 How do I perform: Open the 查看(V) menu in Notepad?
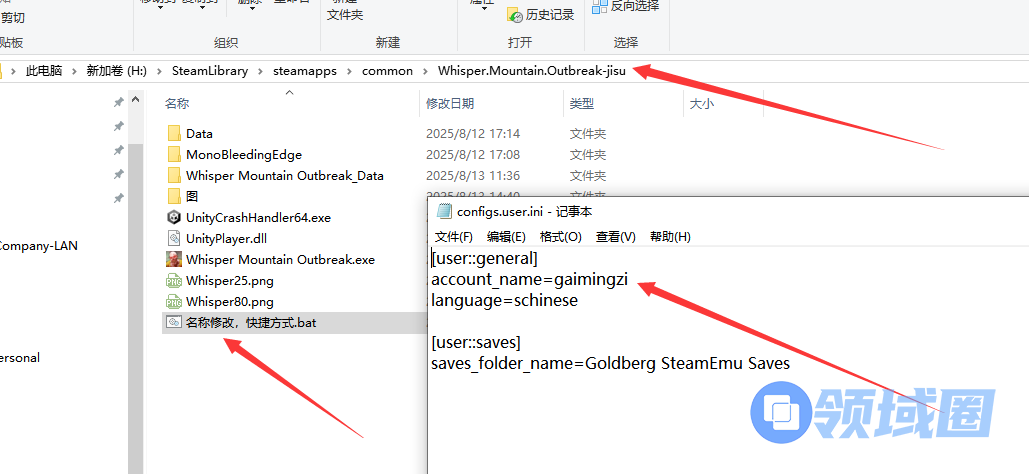tap(615, 237)
